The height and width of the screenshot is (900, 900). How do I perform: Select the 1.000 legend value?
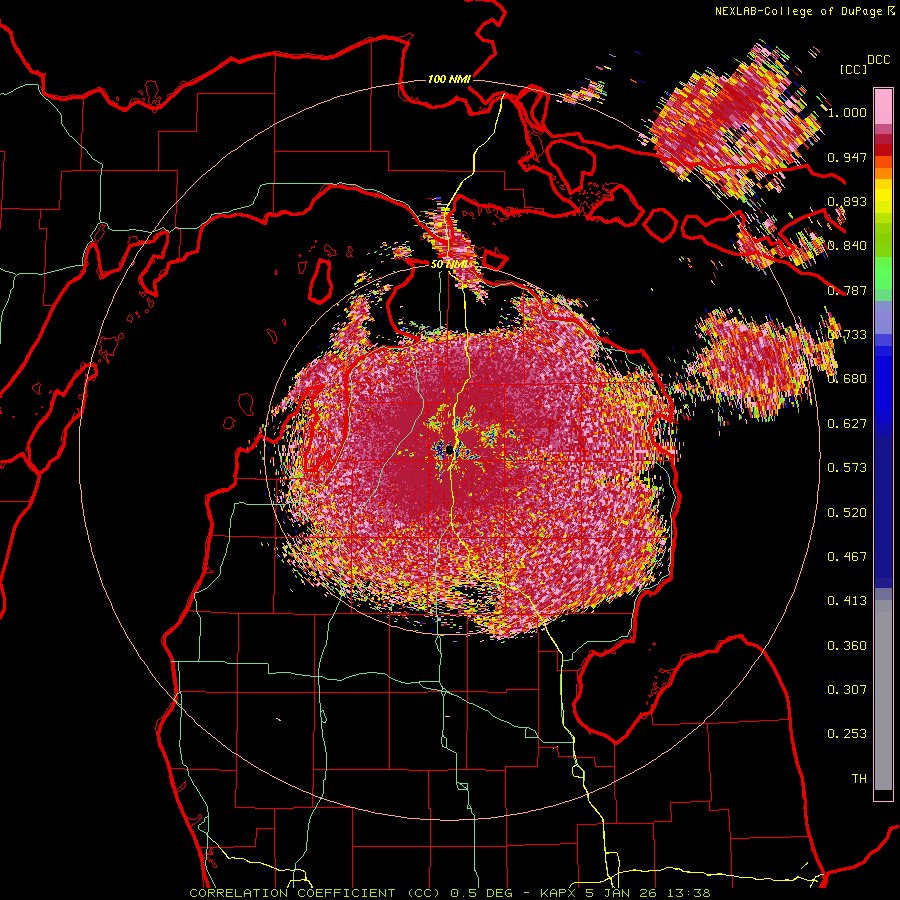click(x=847, y=112)
